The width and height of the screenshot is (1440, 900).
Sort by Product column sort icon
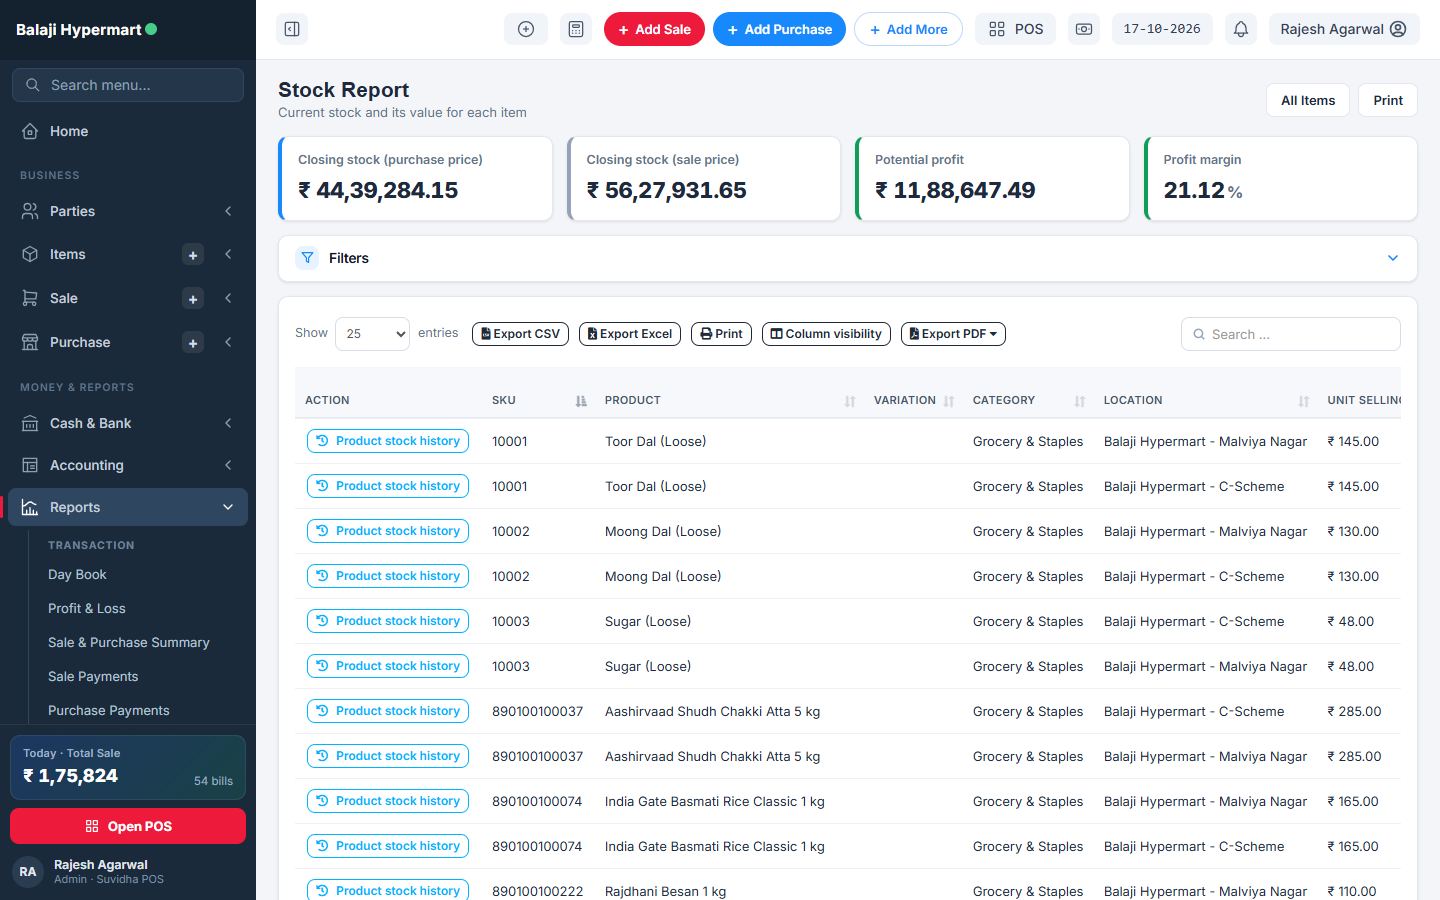[850, 401]
